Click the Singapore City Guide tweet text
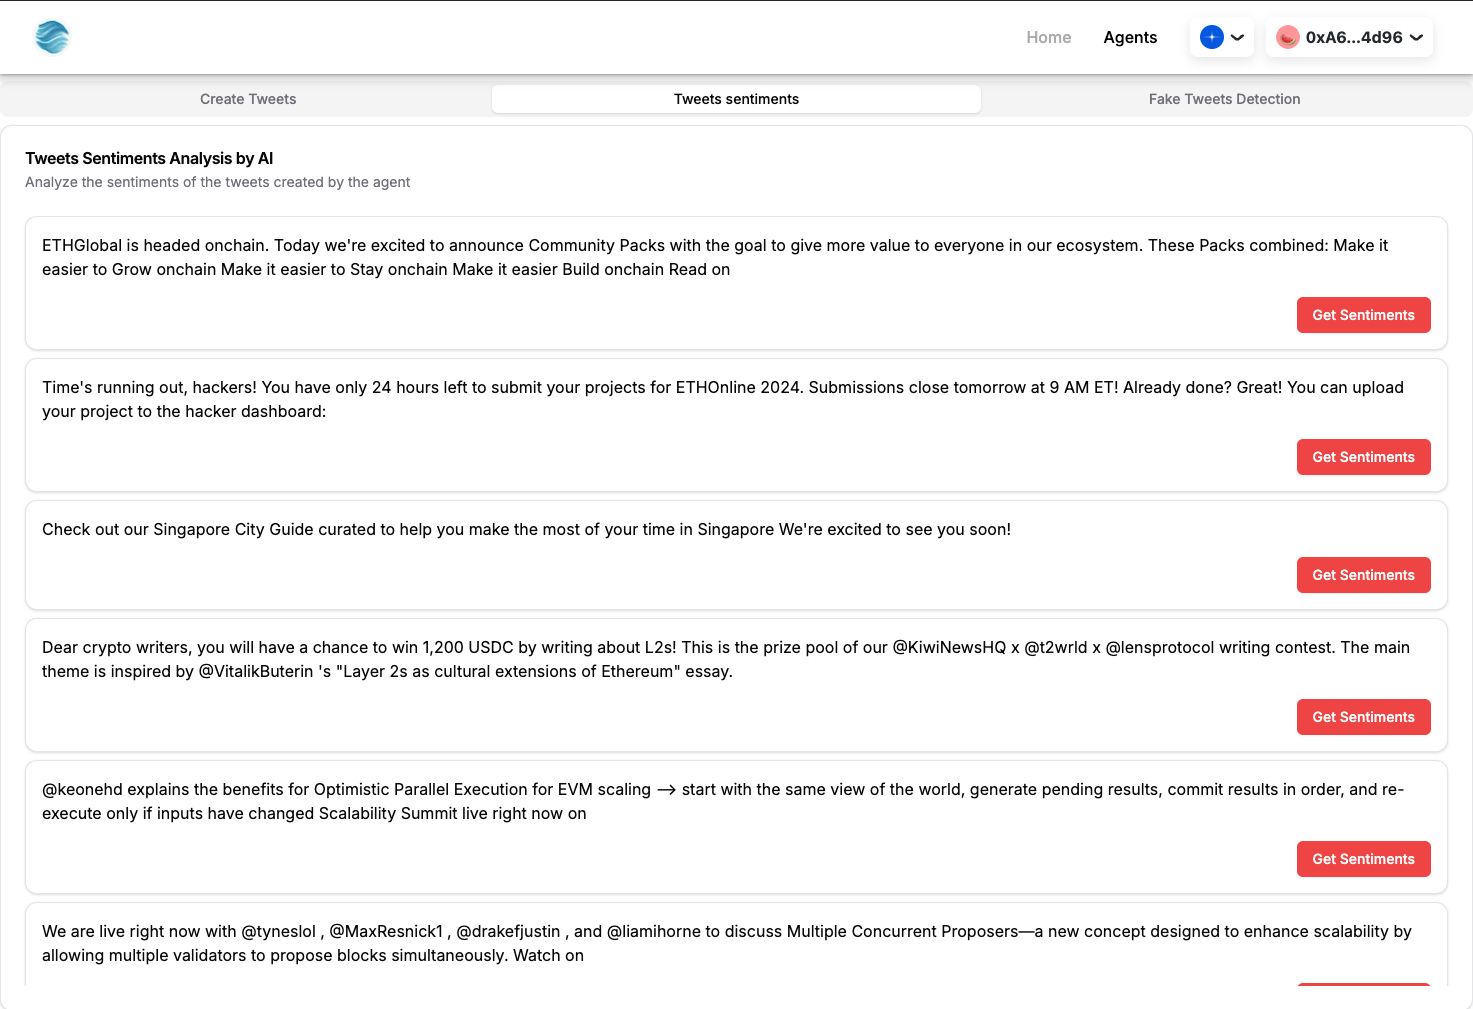The width and height of the screenshot is (1473, 1009). (526, 529)
